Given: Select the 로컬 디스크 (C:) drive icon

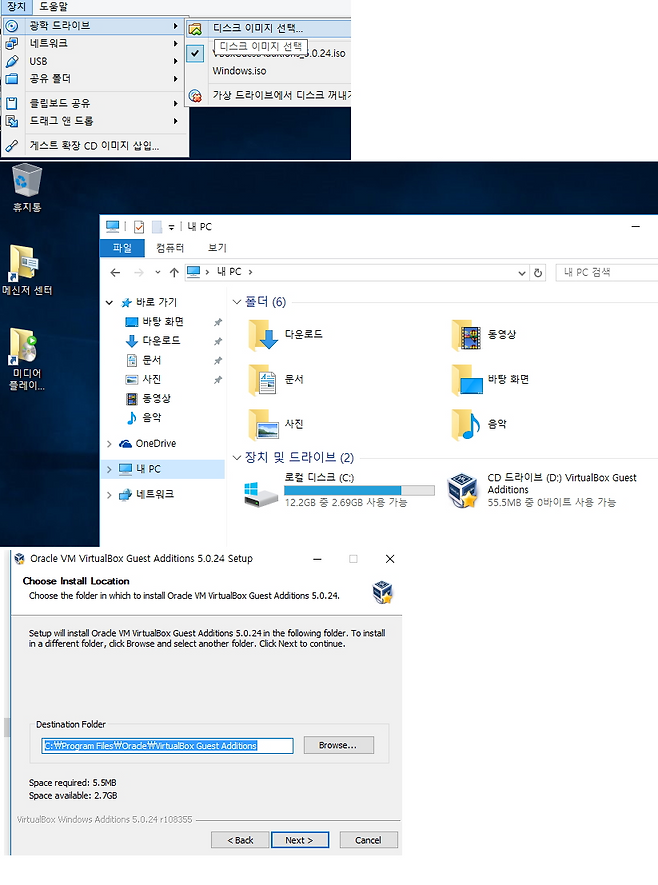Looking at the screenshot, I should click(261, 490).
